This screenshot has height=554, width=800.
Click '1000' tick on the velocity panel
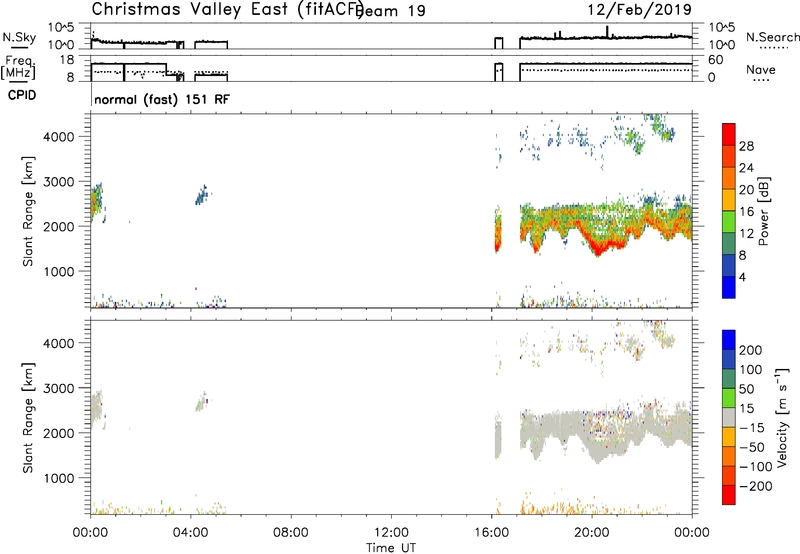click(x=59, y=478)
